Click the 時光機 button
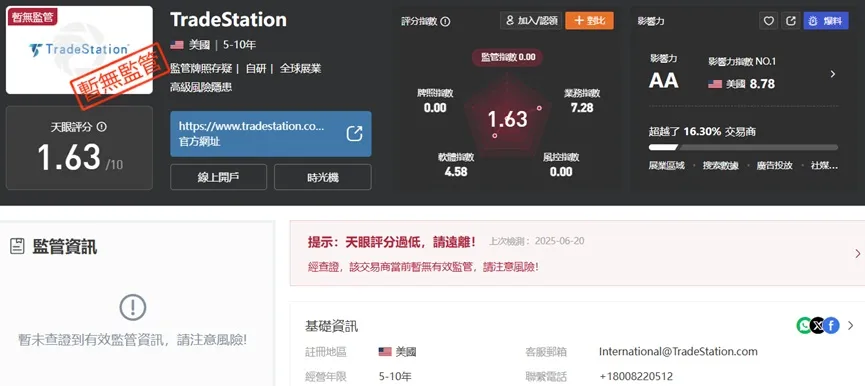 pyautogui.click(x=323, y=177)
